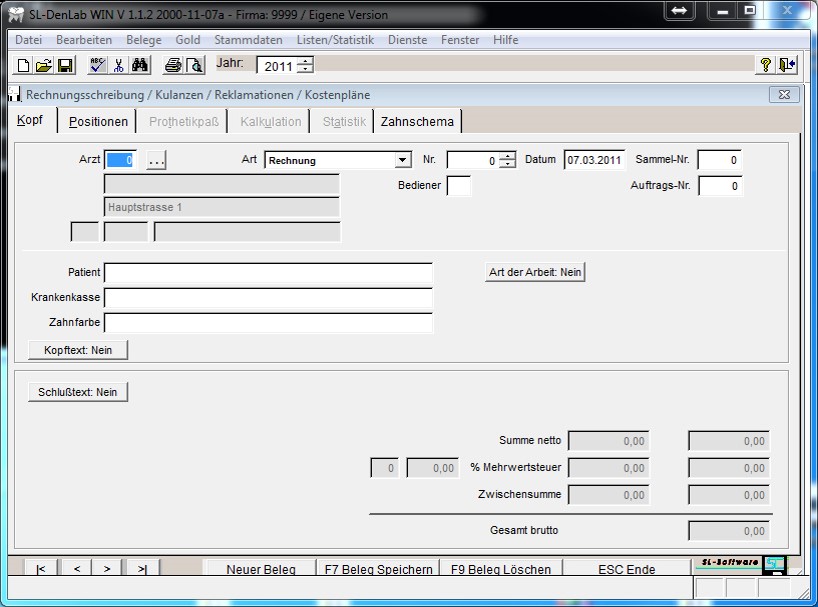Click the Krankenkasse text field

(268, 298)
